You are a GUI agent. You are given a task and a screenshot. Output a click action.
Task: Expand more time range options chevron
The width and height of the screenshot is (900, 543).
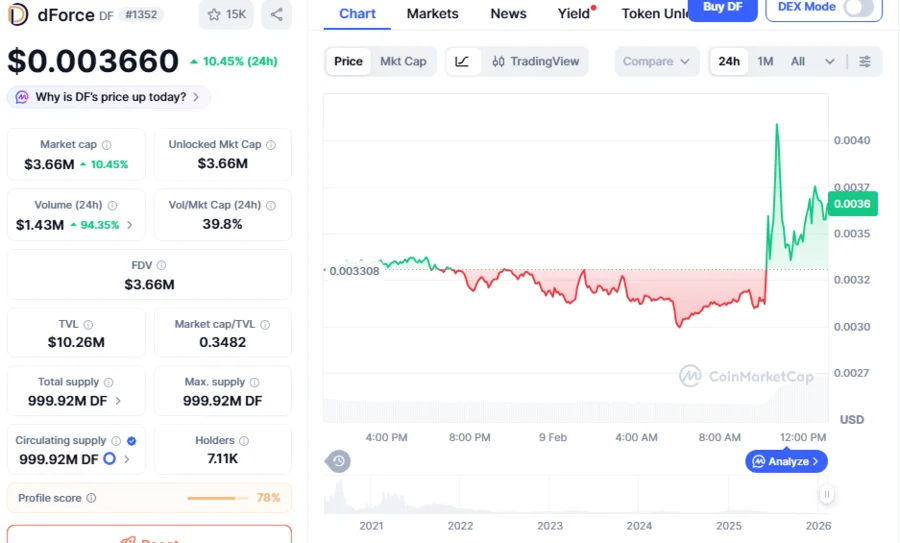829,61
